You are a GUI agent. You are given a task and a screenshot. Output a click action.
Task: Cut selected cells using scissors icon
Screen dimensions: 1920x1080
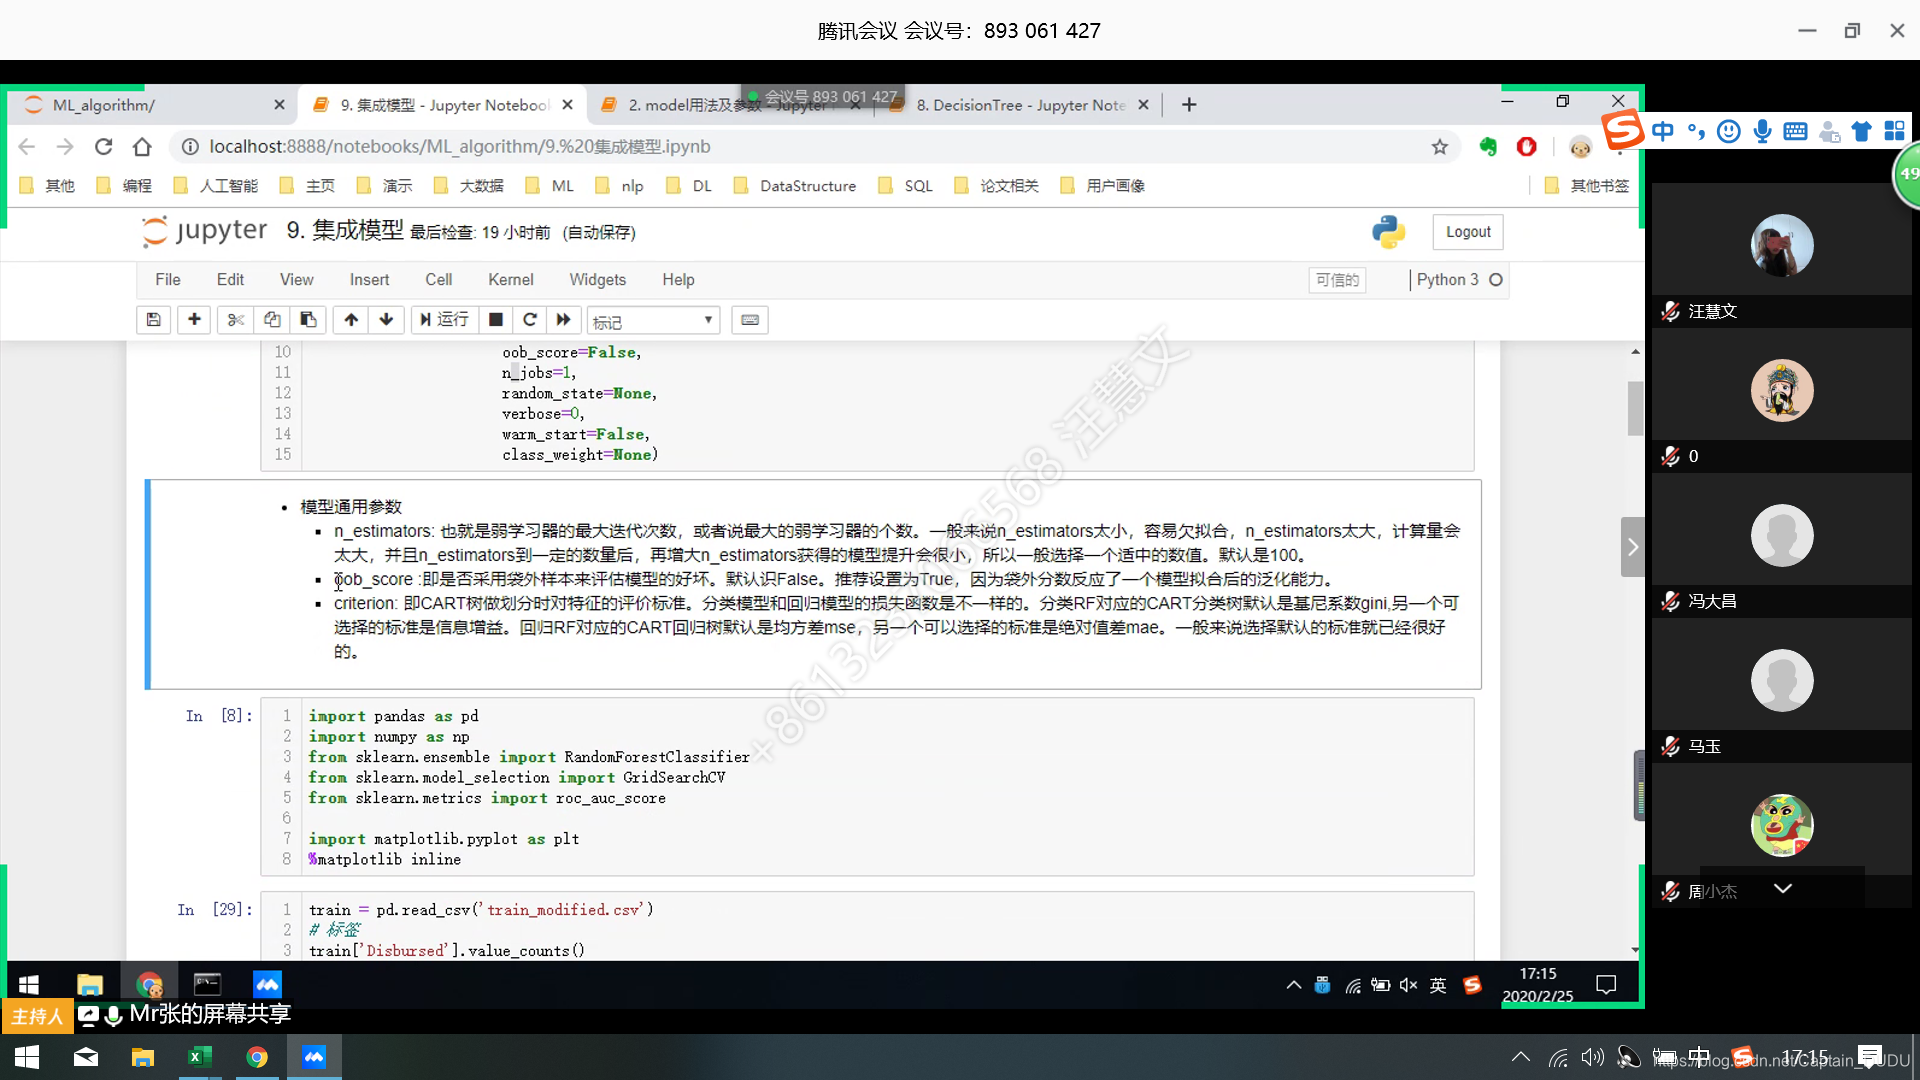click(x=236, y=320)
